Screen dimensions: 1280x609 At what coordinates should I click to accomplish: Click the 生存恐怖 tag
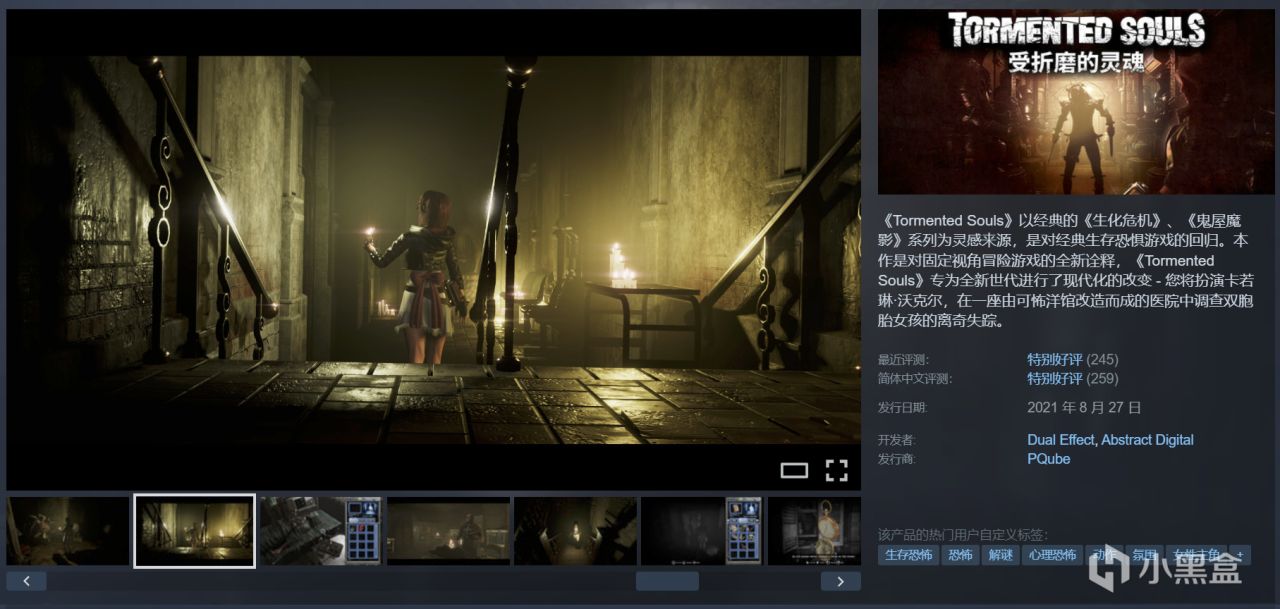(908, 555)
